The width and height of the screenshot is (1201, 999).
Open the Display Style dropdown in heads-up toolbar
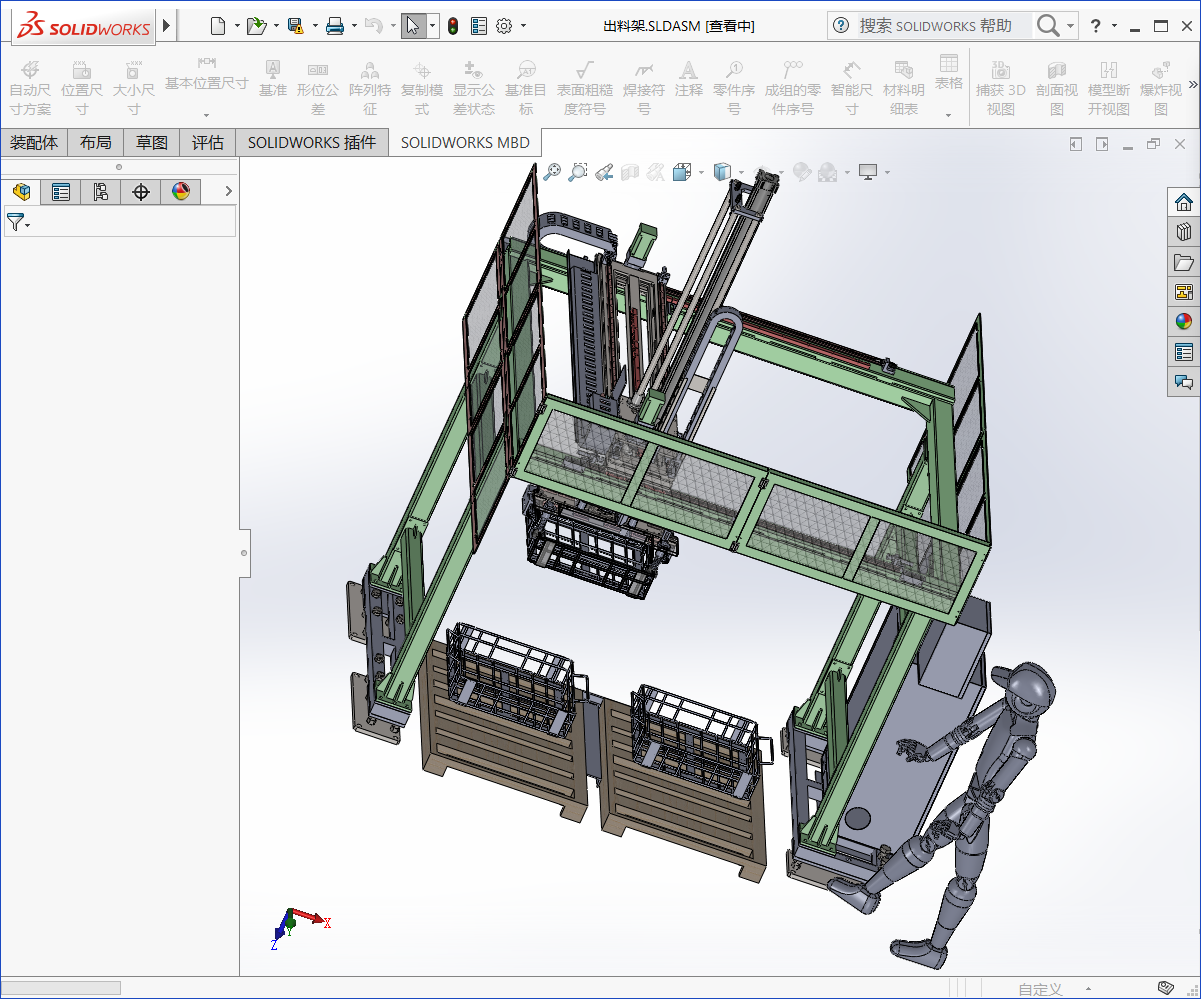click(740, 171)
